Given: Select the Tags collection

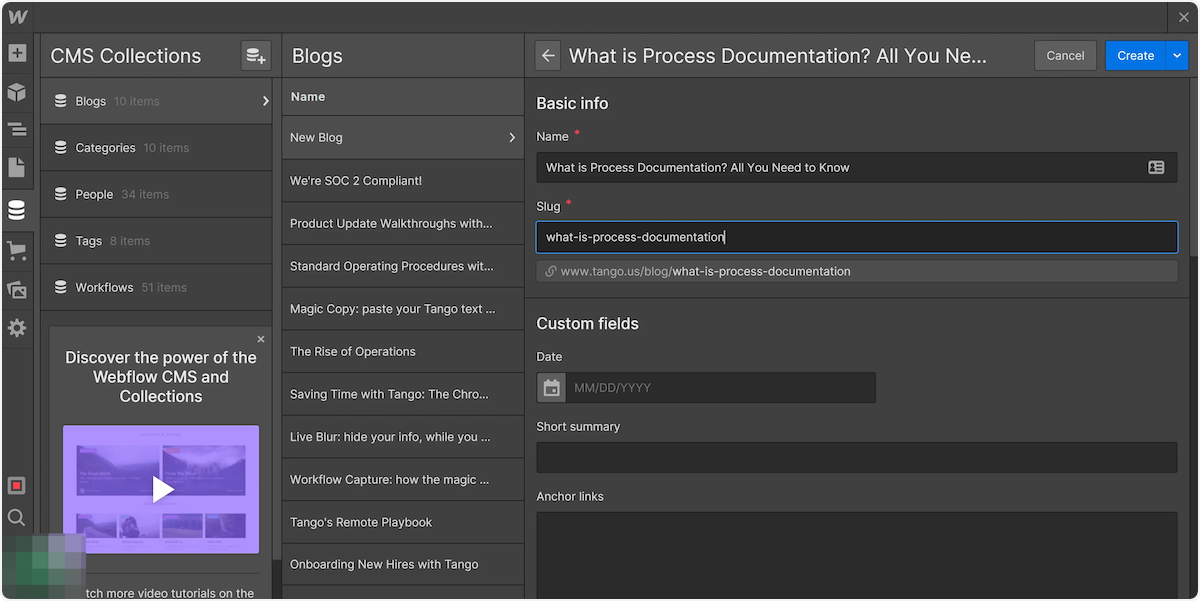Looking at the screenshot, I should (x=155, y=241).
